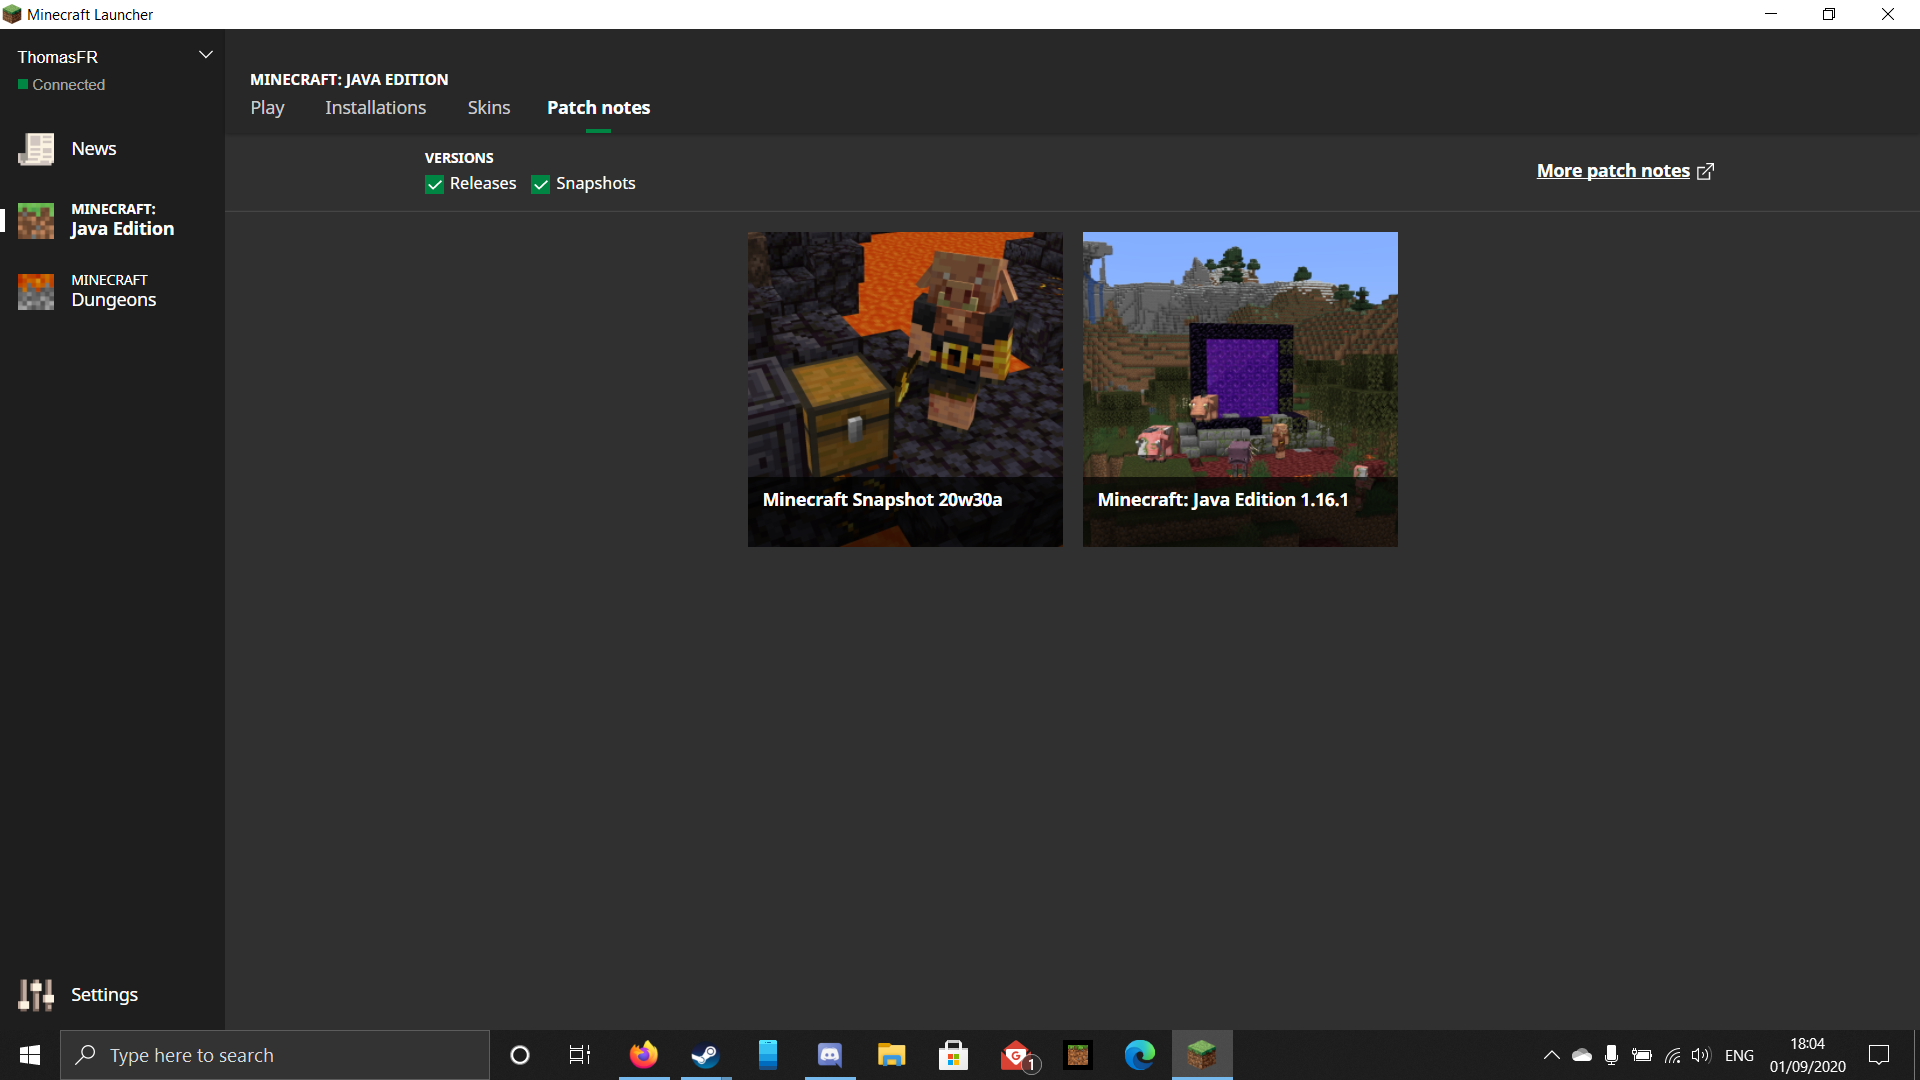Open Microsoft Edge from taskbar
Image resolution: width=1920 pixels, height=1080 pixels.
point(1139,1055)
